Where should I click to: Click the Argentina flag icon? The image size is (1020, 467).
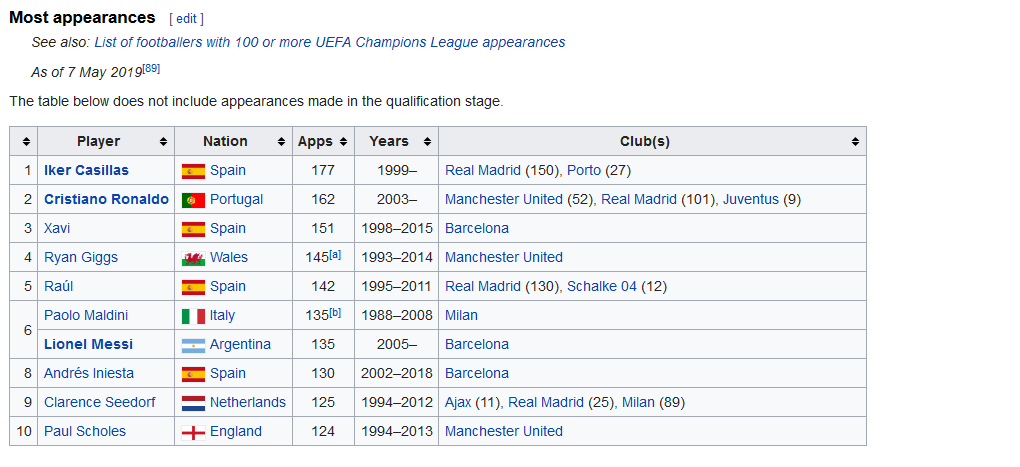[193, 345]
